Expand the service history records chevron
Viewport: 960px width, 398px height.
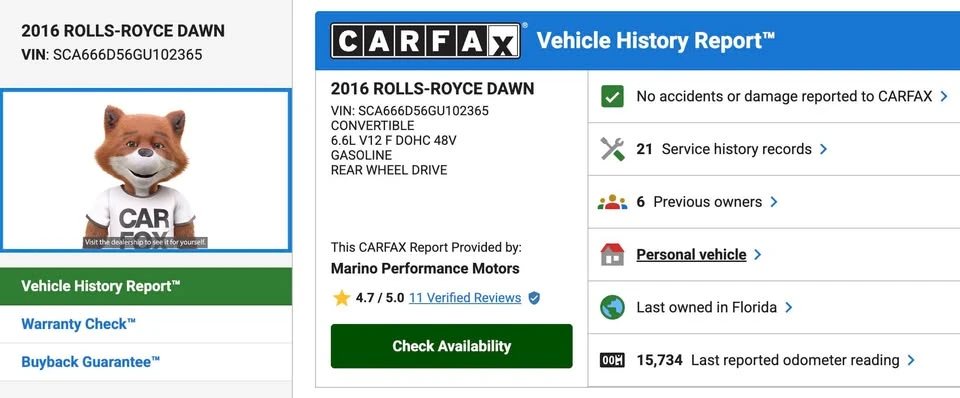(823, 149)
